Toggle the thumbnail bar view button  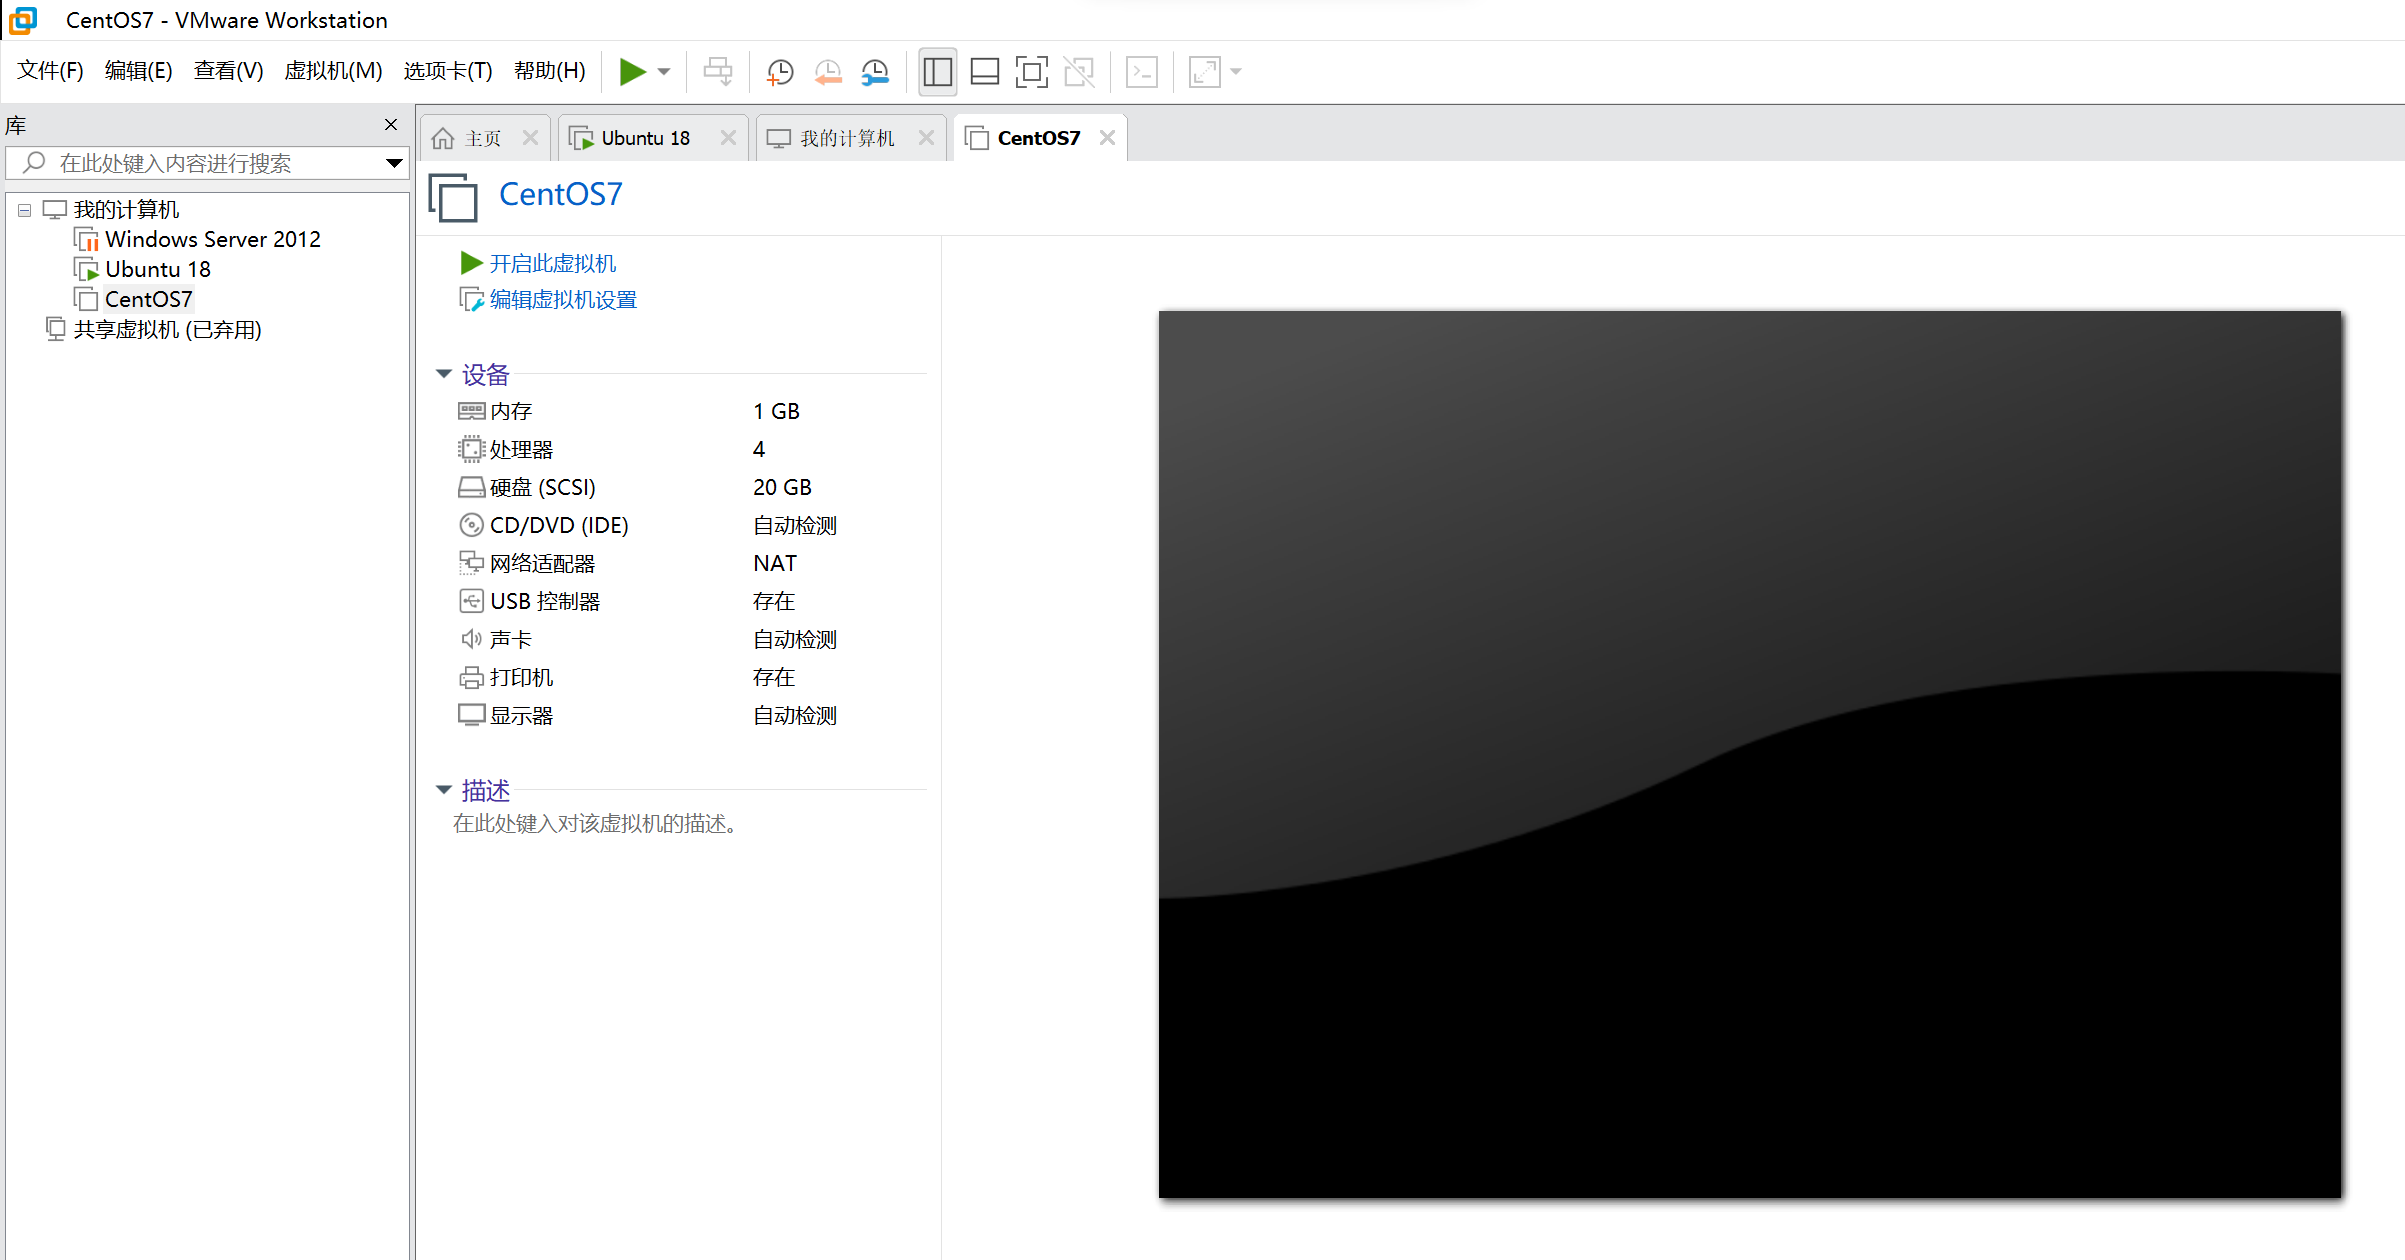tap(984, 71)
